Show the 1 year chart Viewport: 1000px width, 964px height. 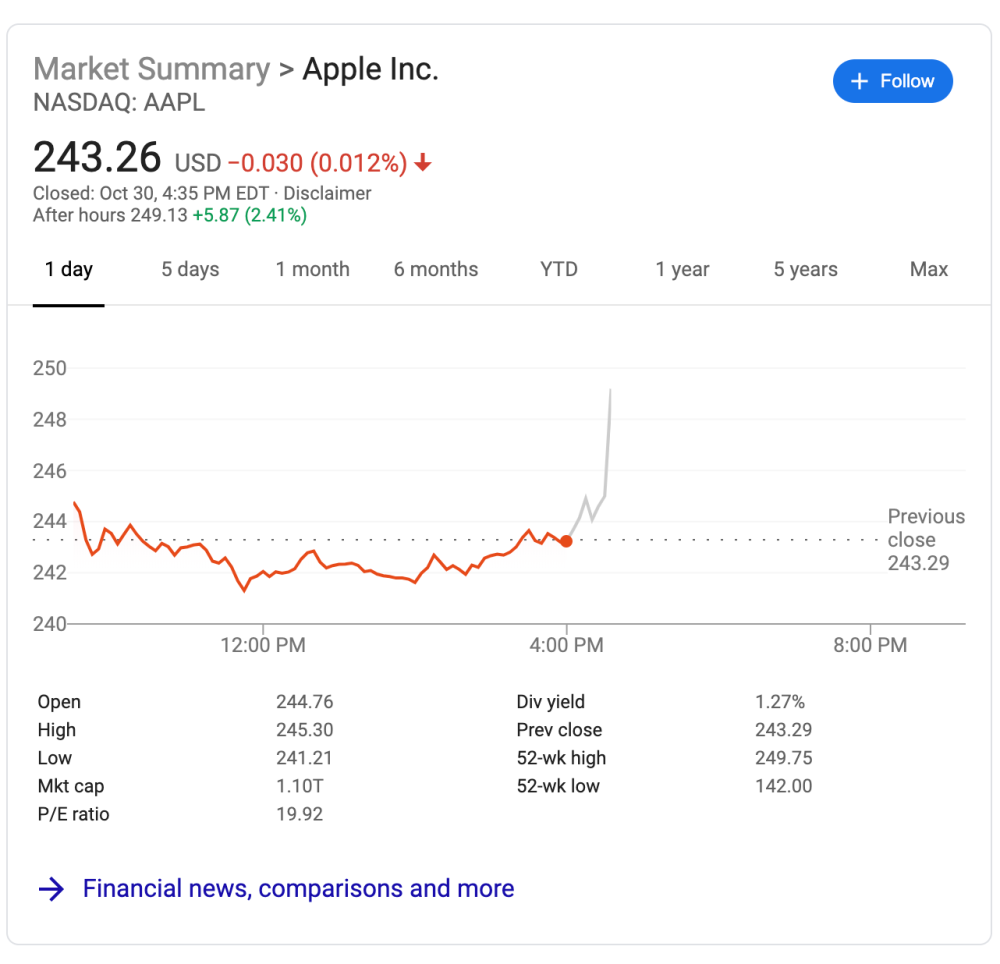click(682, 269)
